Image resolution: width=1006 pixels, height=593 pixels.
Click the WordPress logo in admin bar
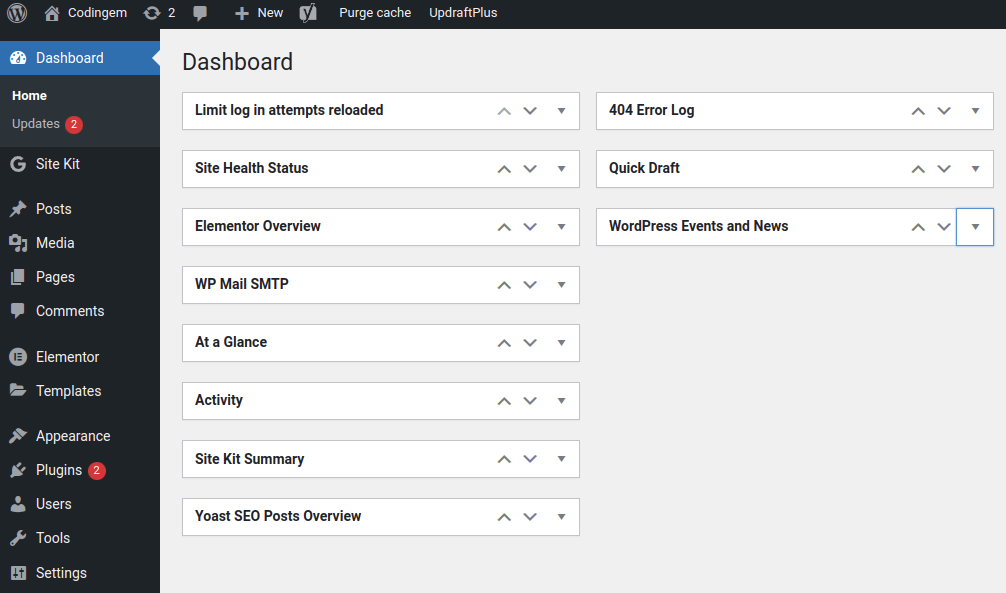click(17, 13)
